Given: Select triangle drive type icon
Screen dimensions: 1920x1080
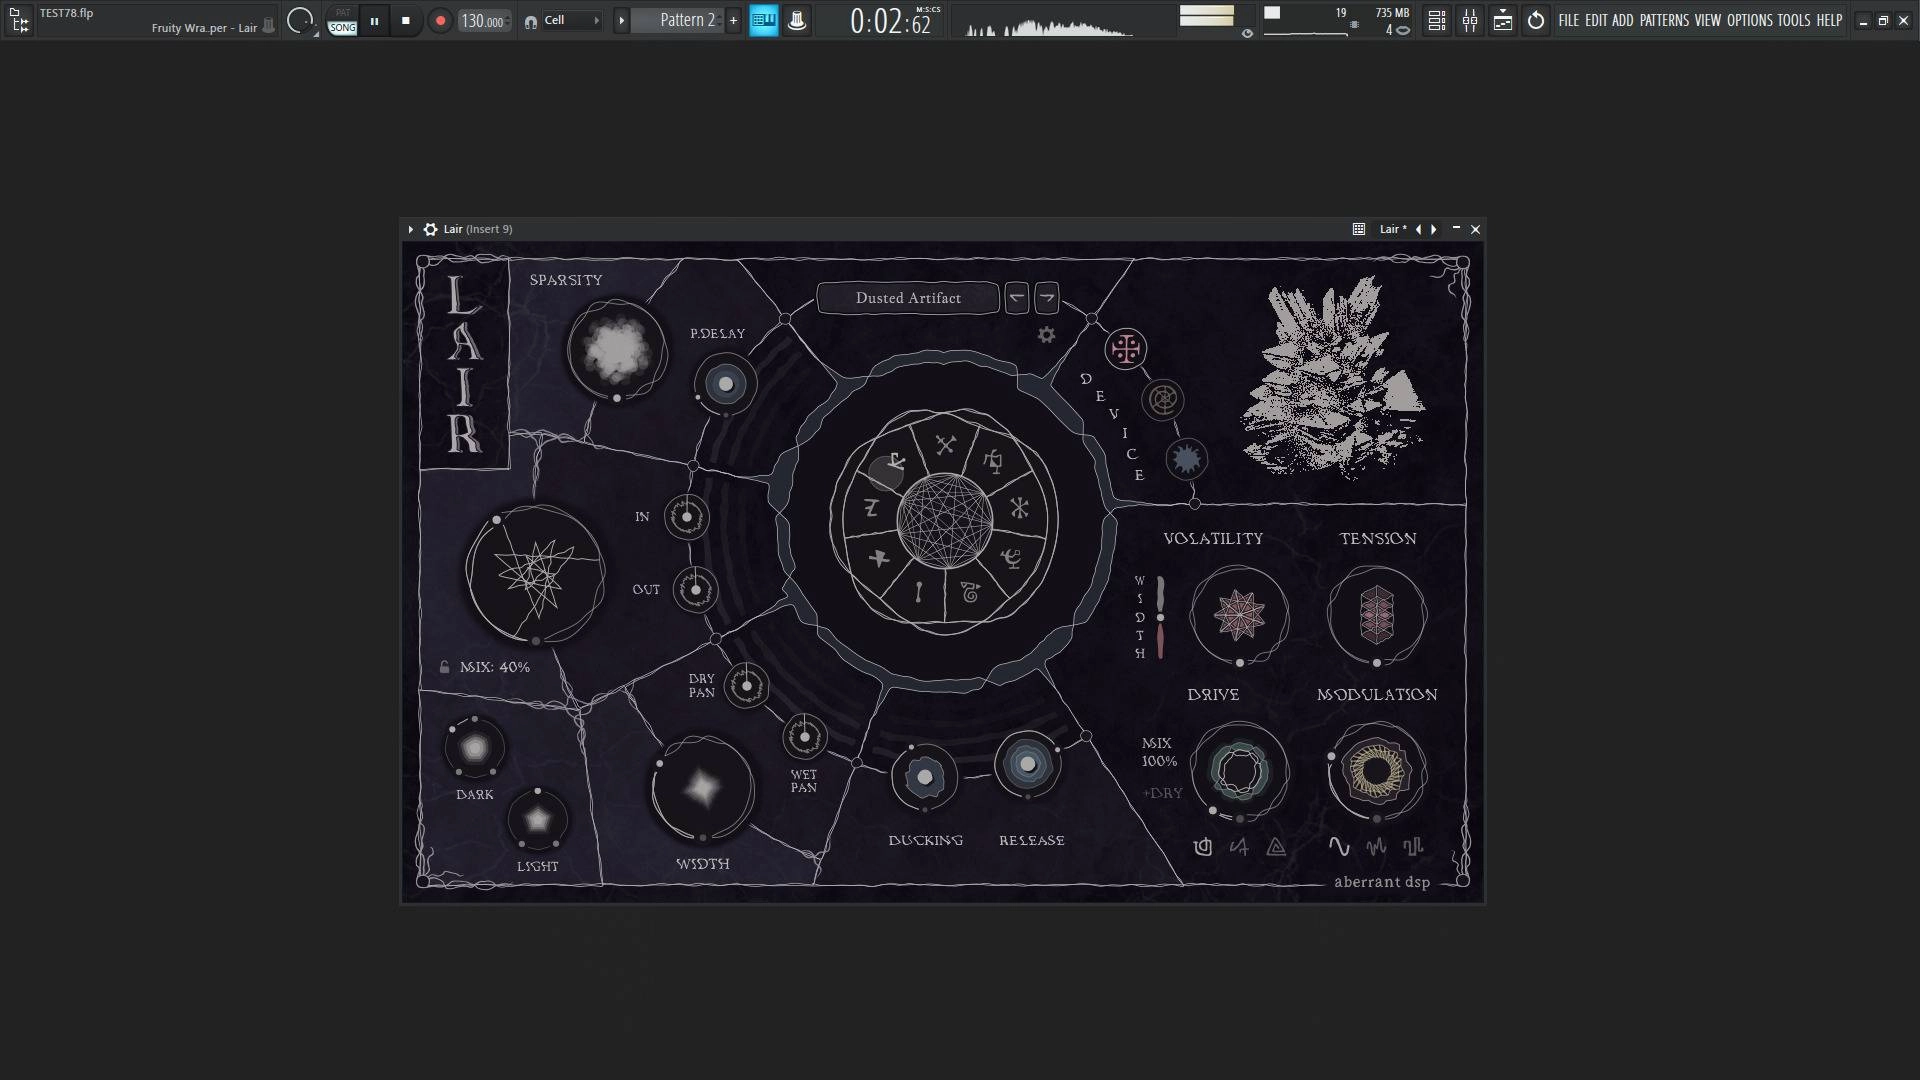Looking at the screenshot, I should pyautogui.click(x=1276, y=847).
